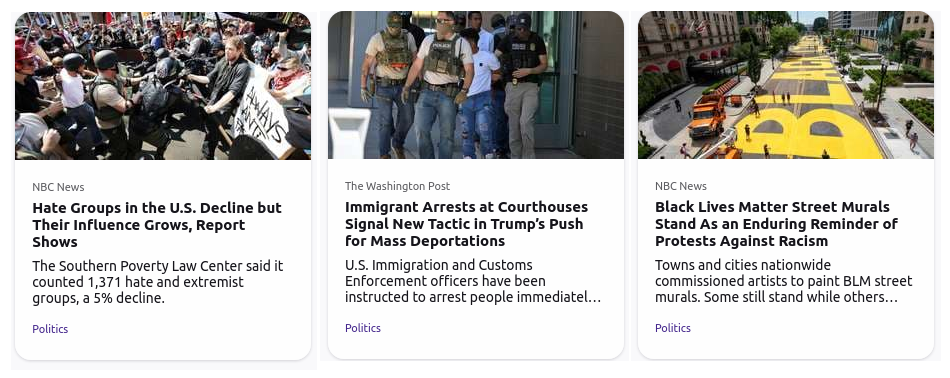This screenshot has width=950, height=378.
Task: Open the courthouse police officers photo thumbnail
Action: pyautogui.click(x=476, y=85)
